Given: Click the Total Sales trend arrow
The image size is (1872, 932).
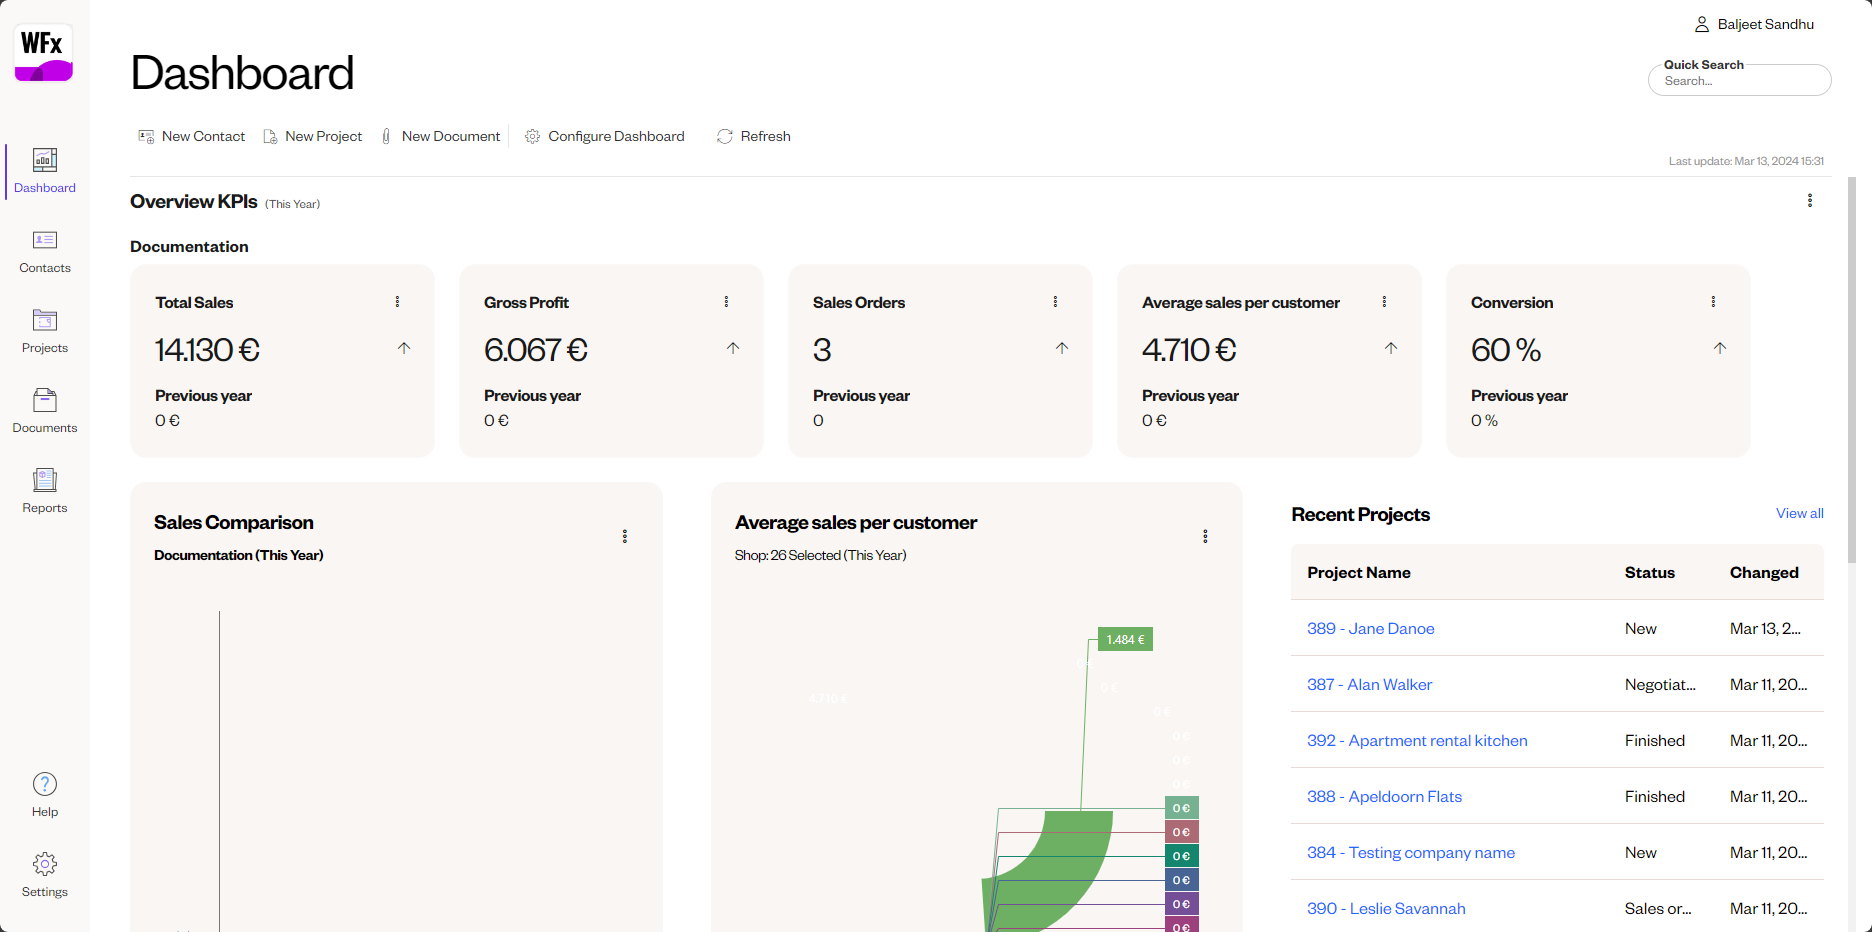Looking at the screenshot, I should 404,348.
